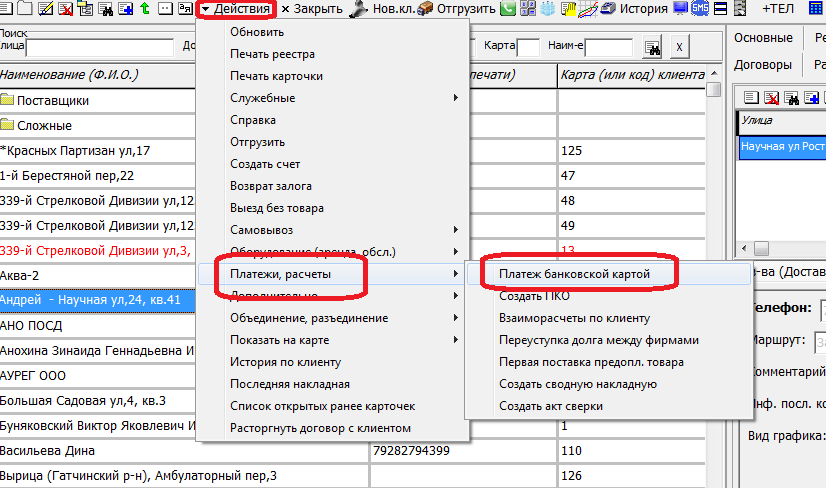The width and height of the screenshot is (826, 488).
Task: Click the green up arrow toolbar icon
Action: click(146, 9)
